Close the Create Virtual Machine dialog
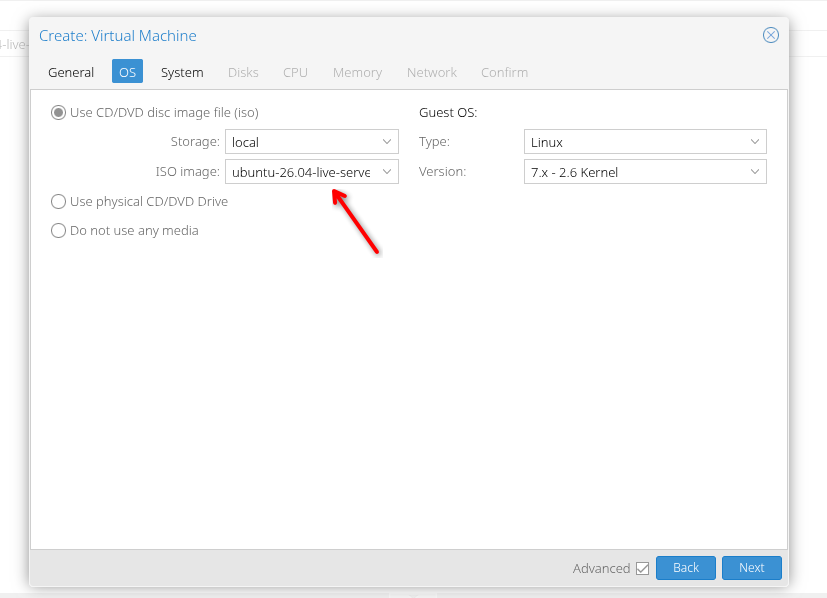827x598 pixels. point(771,35)
